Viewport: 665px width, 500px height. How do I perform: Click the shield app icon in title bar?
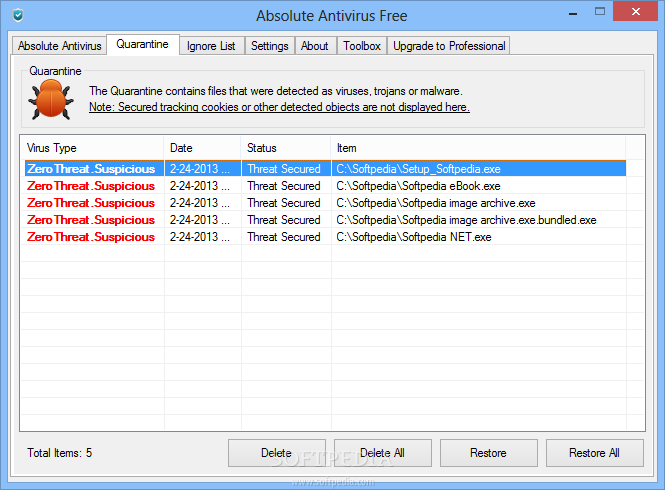point(18,15)
